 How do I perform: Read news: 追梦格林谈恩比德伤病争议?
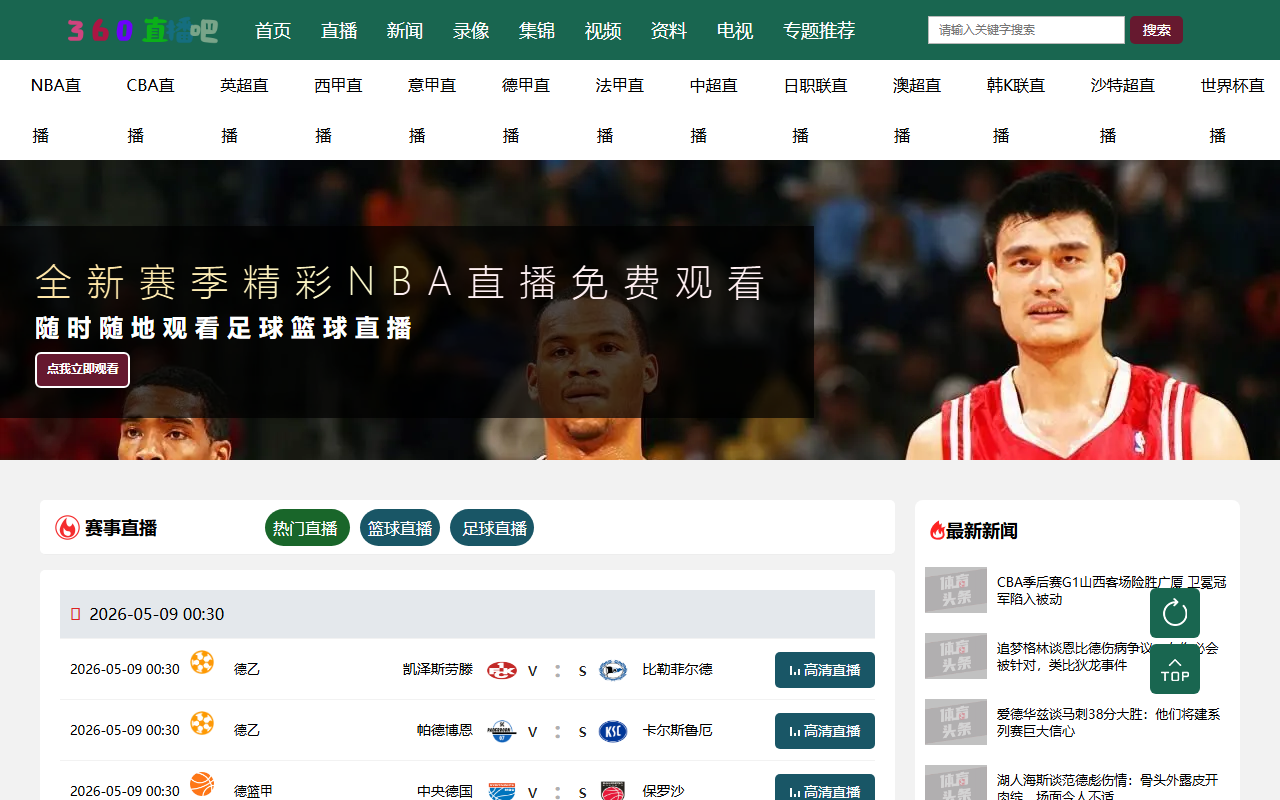coord(1108,656)
